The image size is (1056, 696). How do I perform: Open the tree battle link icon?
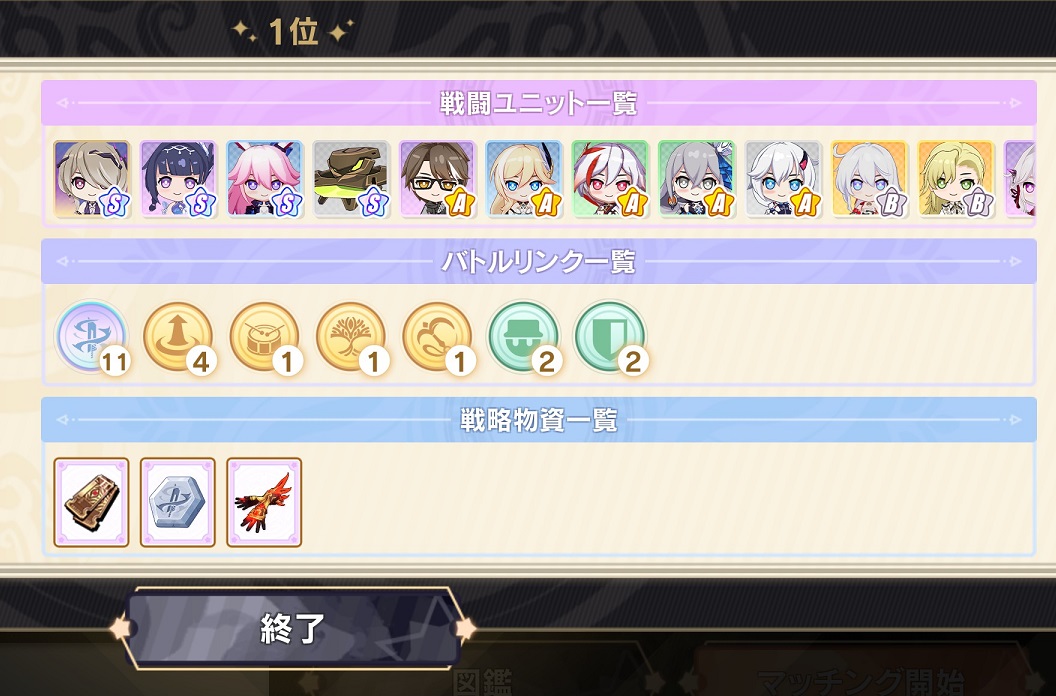coord(350,337)
